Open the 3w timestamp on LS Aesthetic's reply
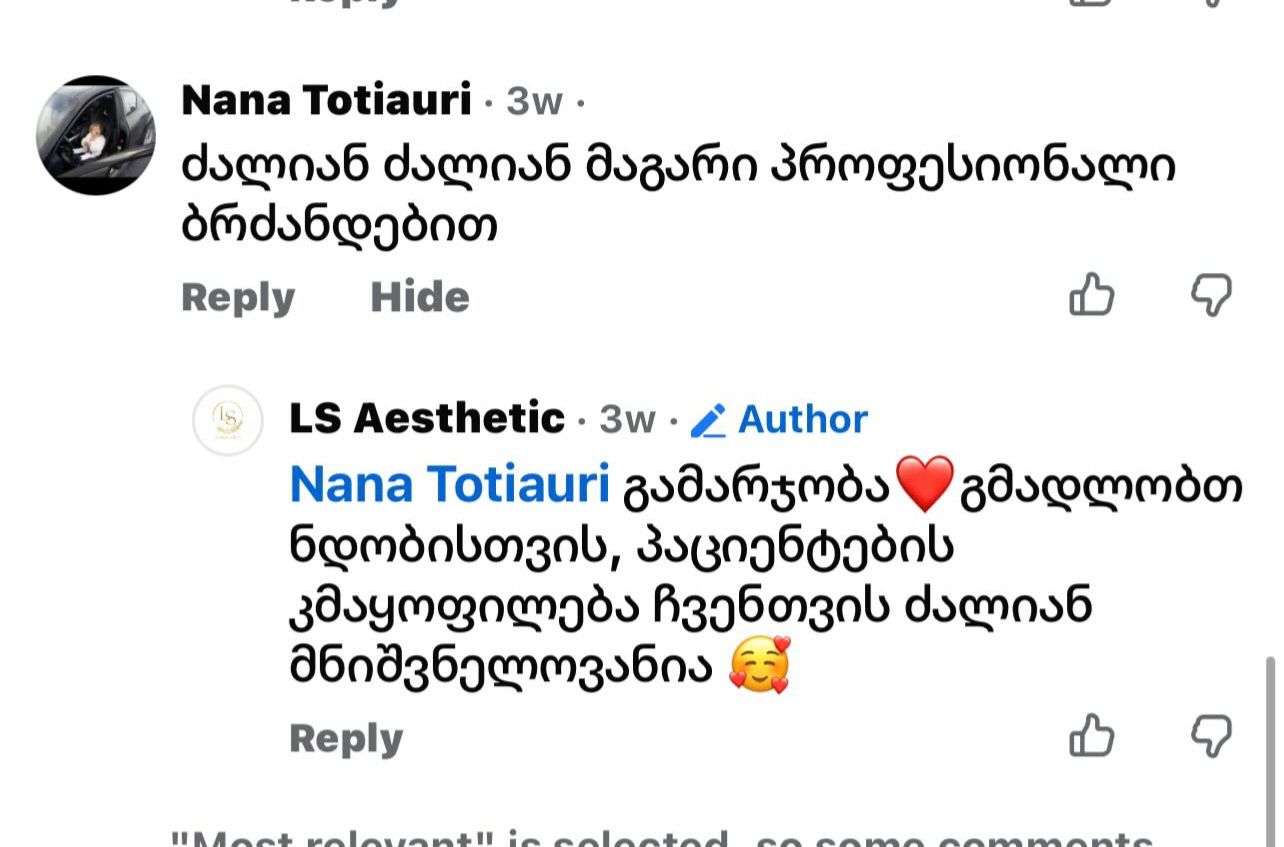Image resolution: width=1284 pixels, height=847 pixels. coord(627,420)
